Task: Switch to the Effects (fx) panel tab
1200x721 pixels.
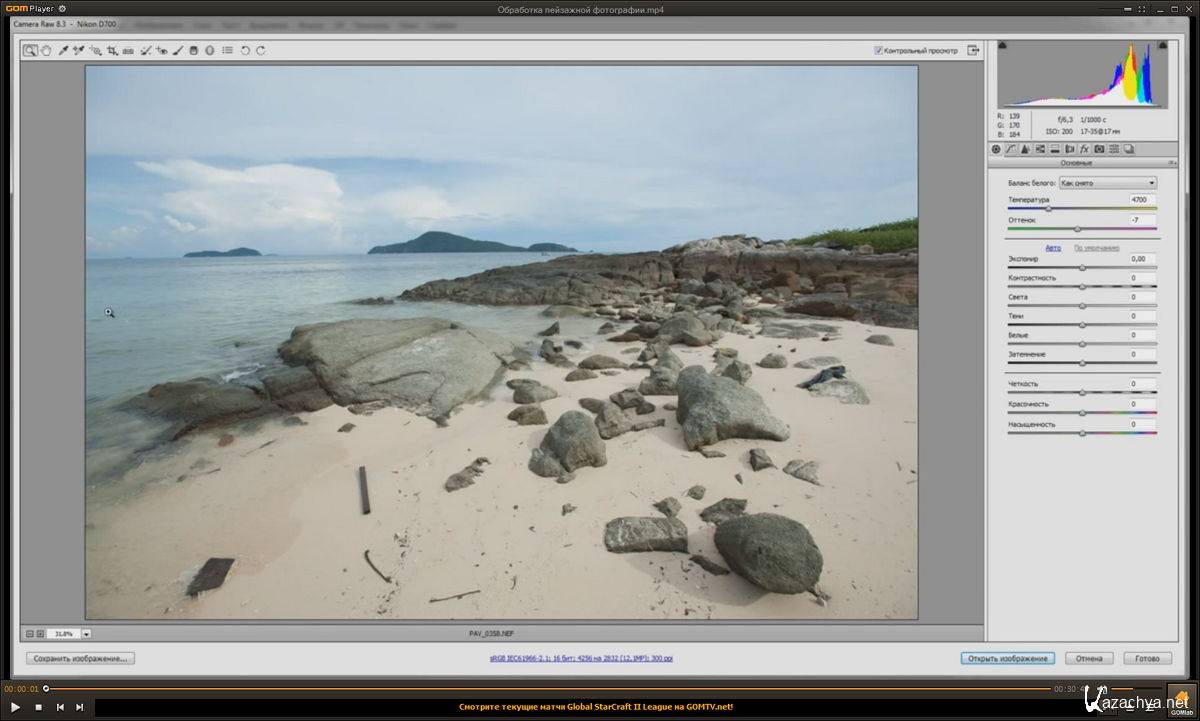Action: tap(1084, 149)
